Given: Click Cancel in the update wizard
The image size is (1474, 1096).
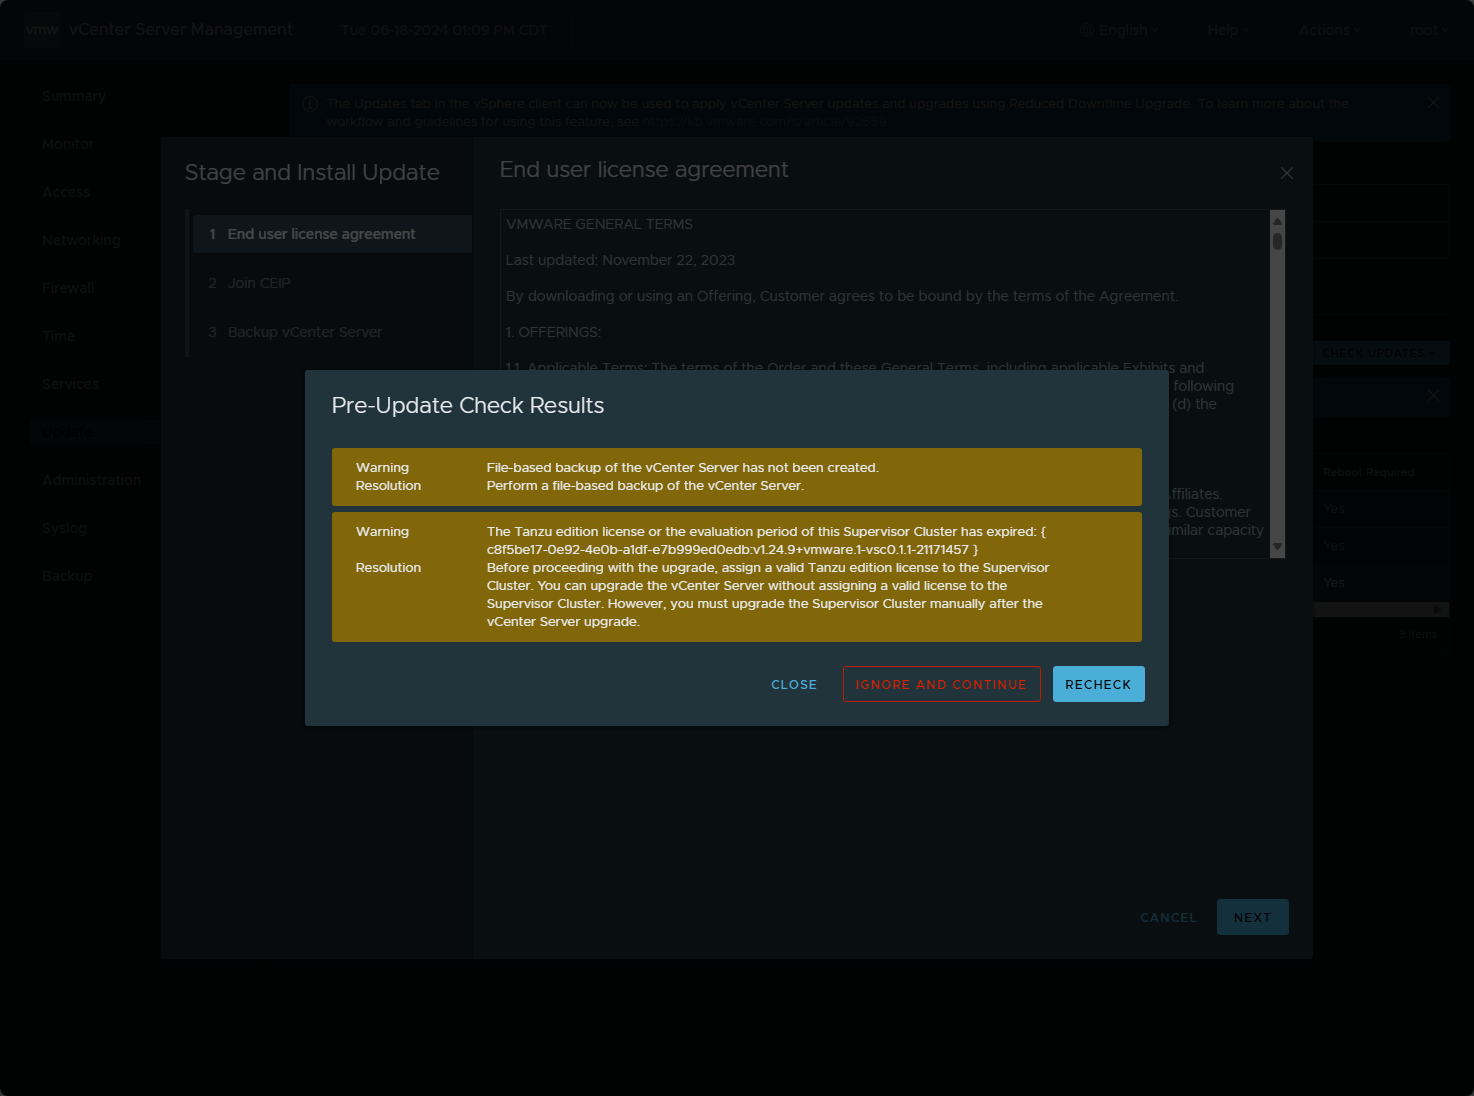Looking at the screenshot, I should [x=1168, y=917].
